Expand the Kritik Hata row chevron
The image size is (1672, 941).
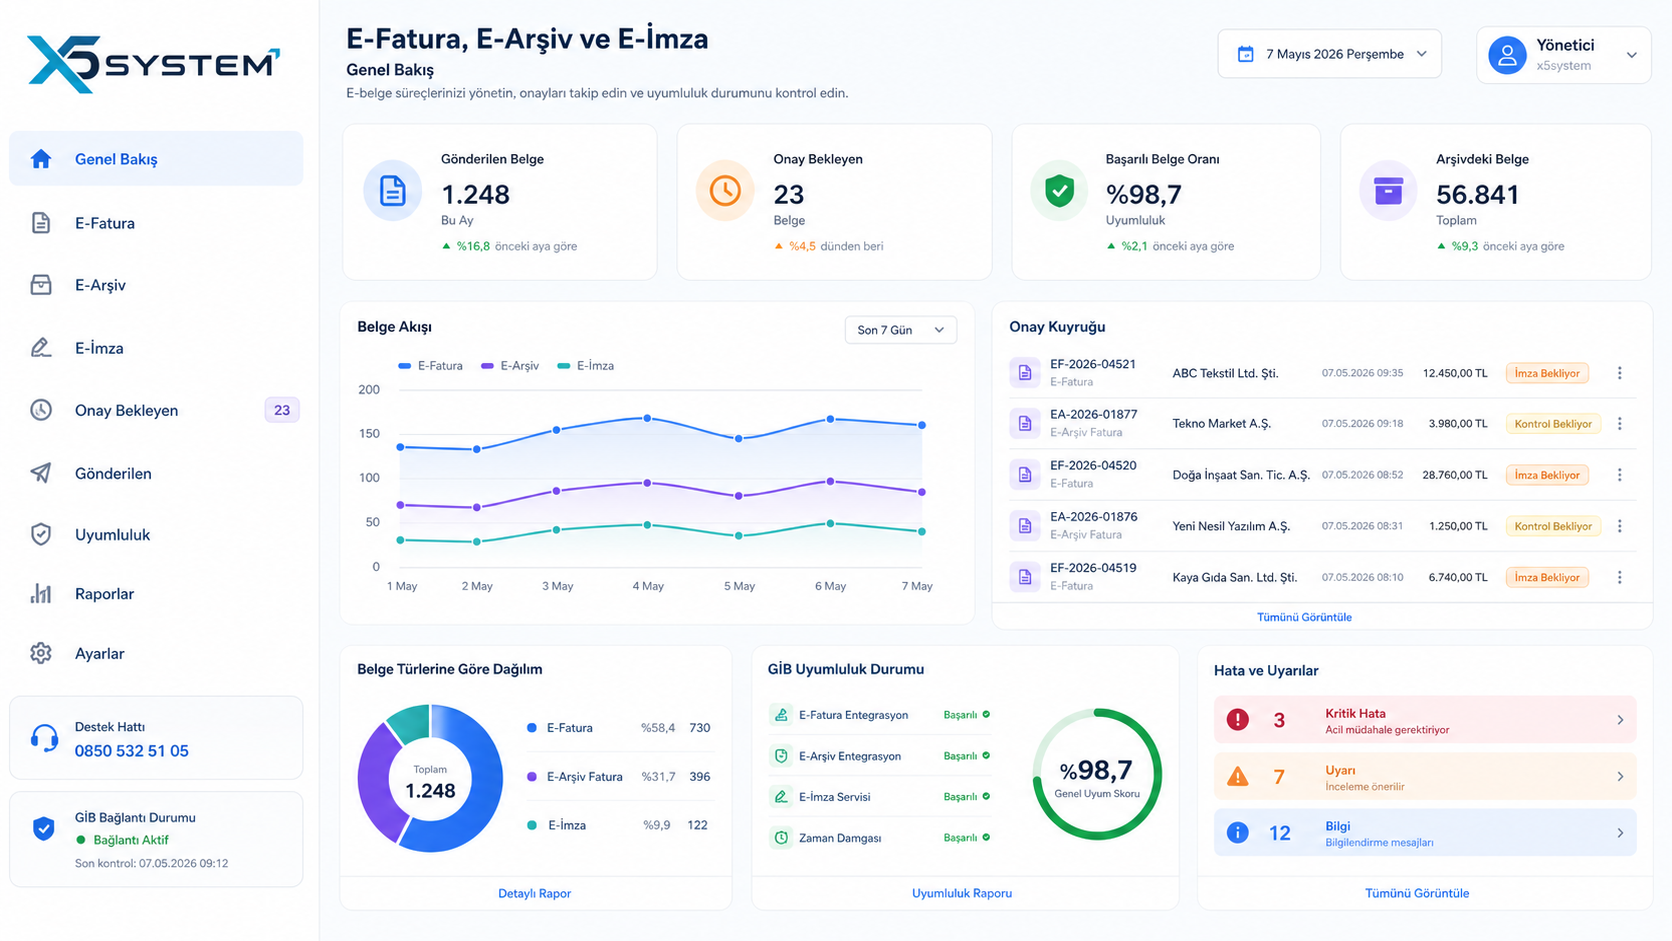pyautogui.click(x=1620, y=720)
